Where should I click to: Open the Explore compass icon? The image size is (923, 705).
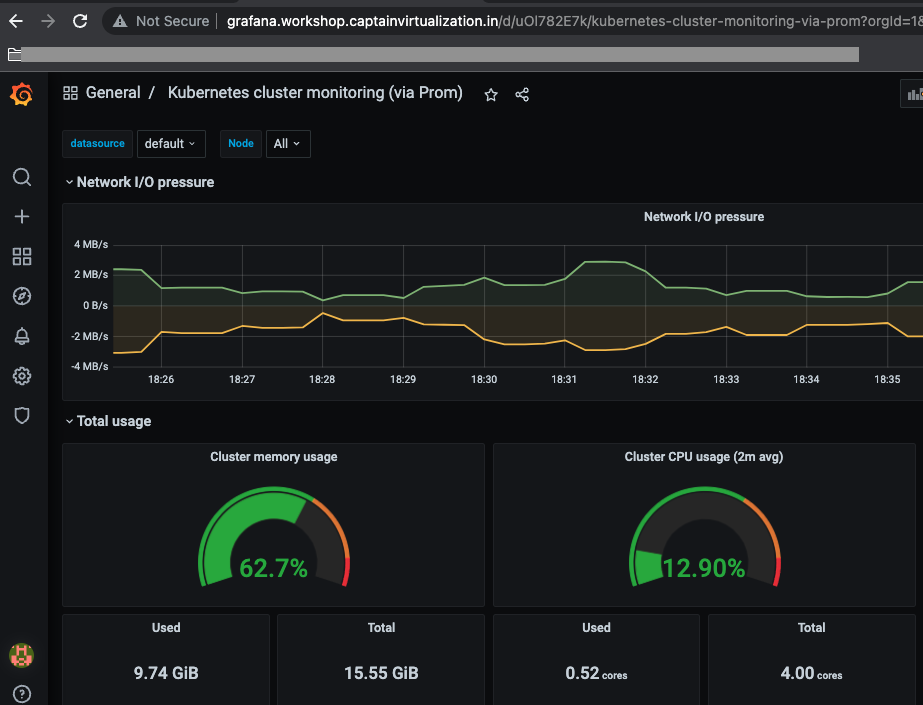click(x=22, y=296)
